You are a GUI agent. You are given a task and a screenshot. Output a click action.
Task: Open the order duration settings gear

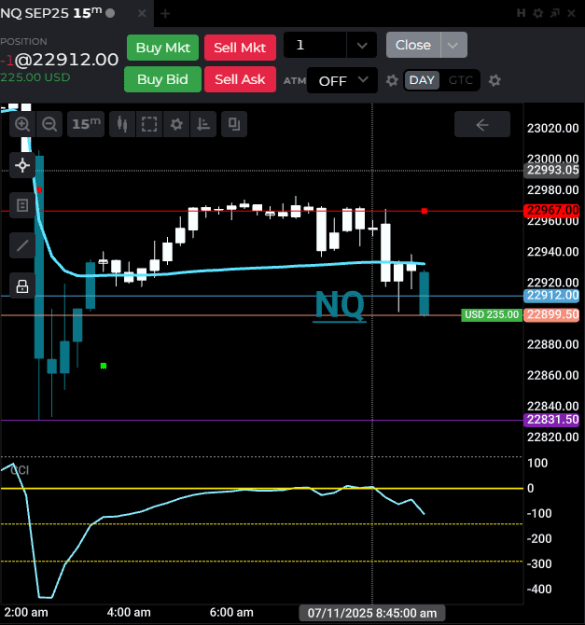pos(495,81)
